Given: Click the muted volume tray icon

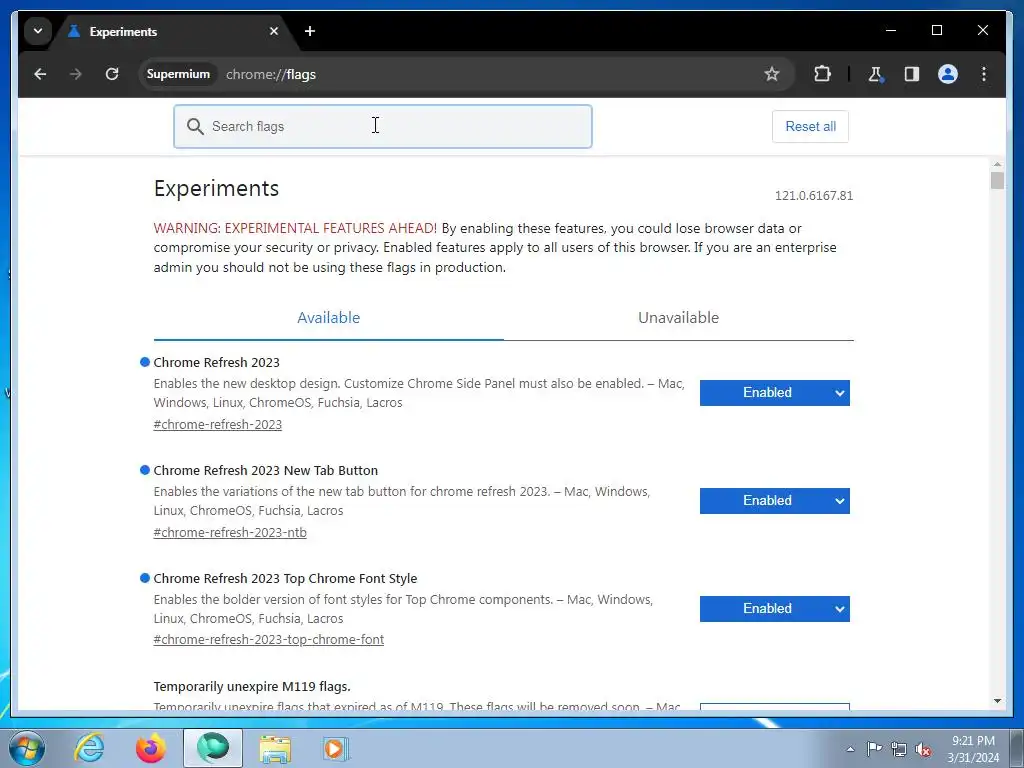Looking at the screenshot, I should pyautogui.click(x=923, y=749).
